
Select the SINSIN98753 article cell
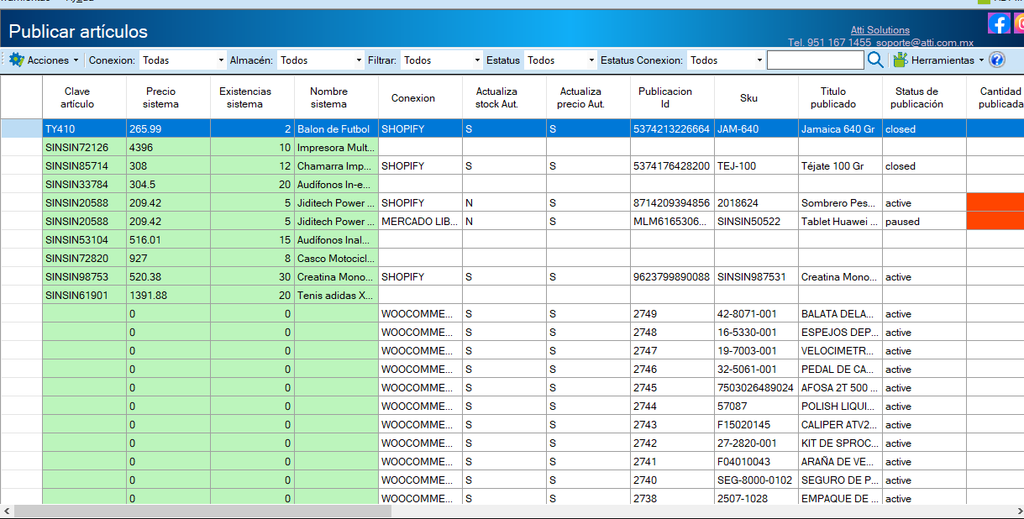[85, 277]
